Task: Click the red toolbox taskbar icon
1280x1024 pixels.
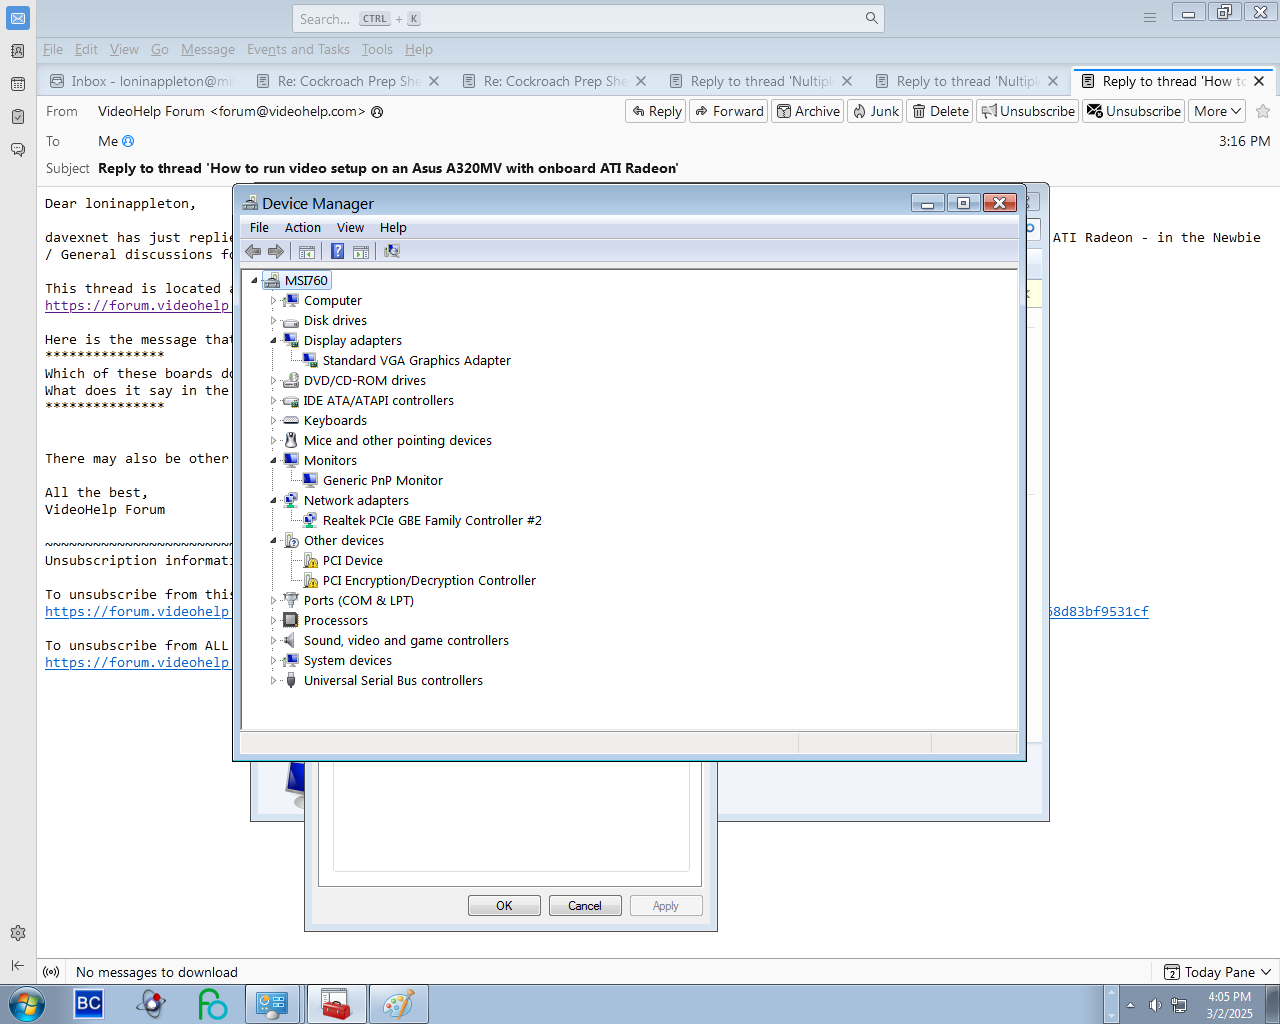Action: [x=336, y=1004]
